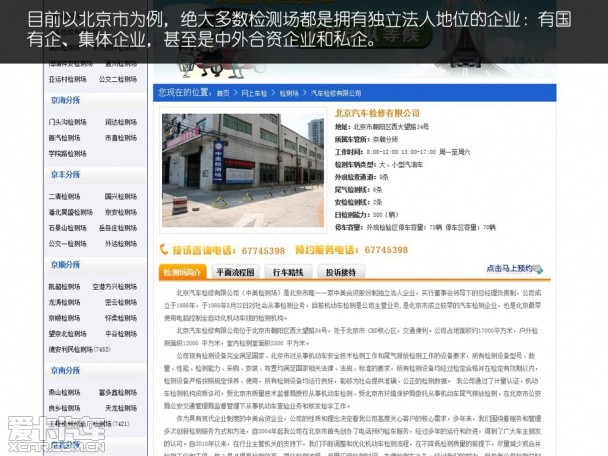Select 德安利民检测场(7453) in the sidebar
The height and width of the screenshot is (456, 608).
point(79,349)
